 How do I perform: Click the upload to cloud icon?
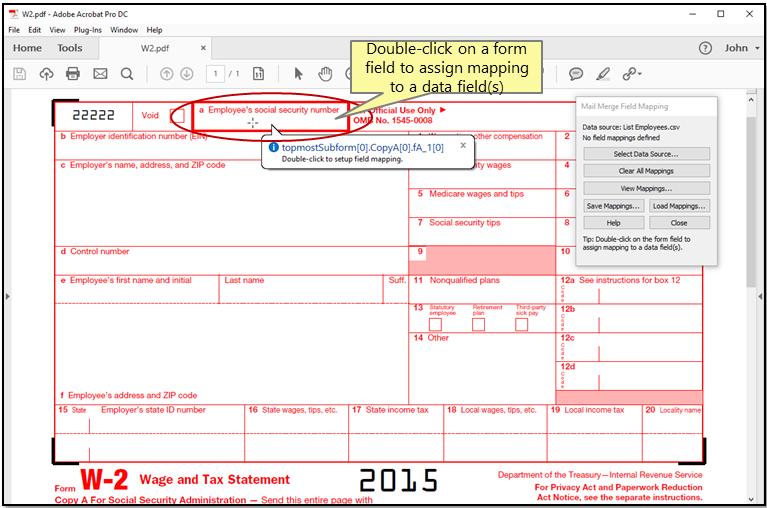click(x=46, y=74)
